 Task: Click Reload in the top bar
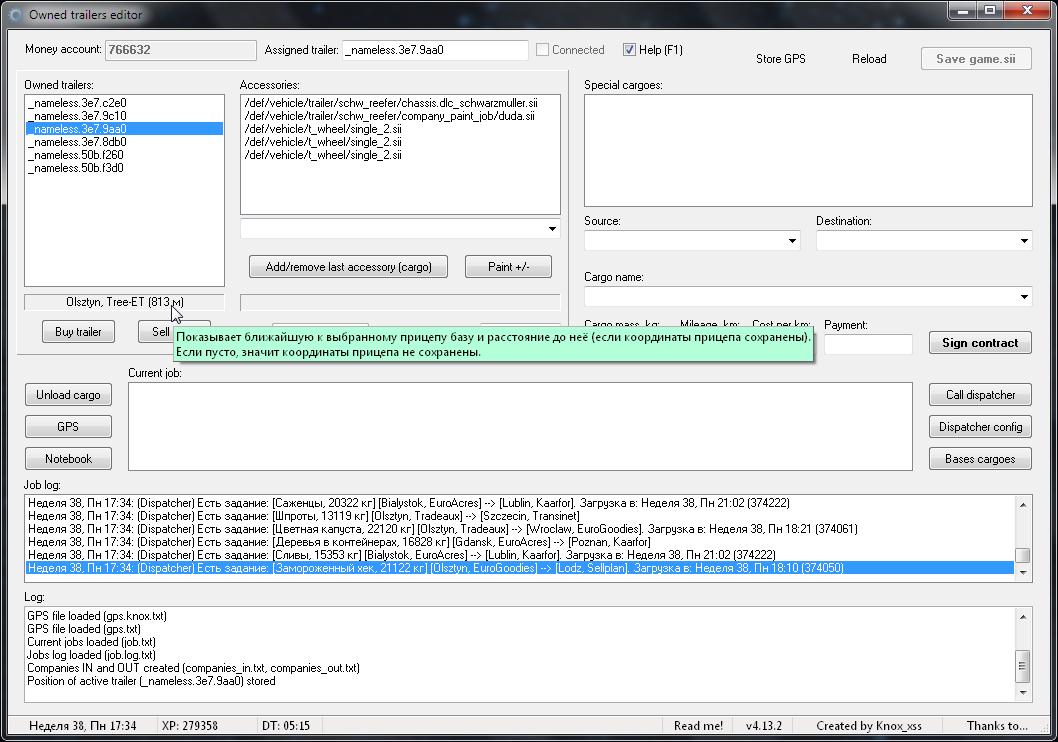pyautogui.click(x=868, y=59)
